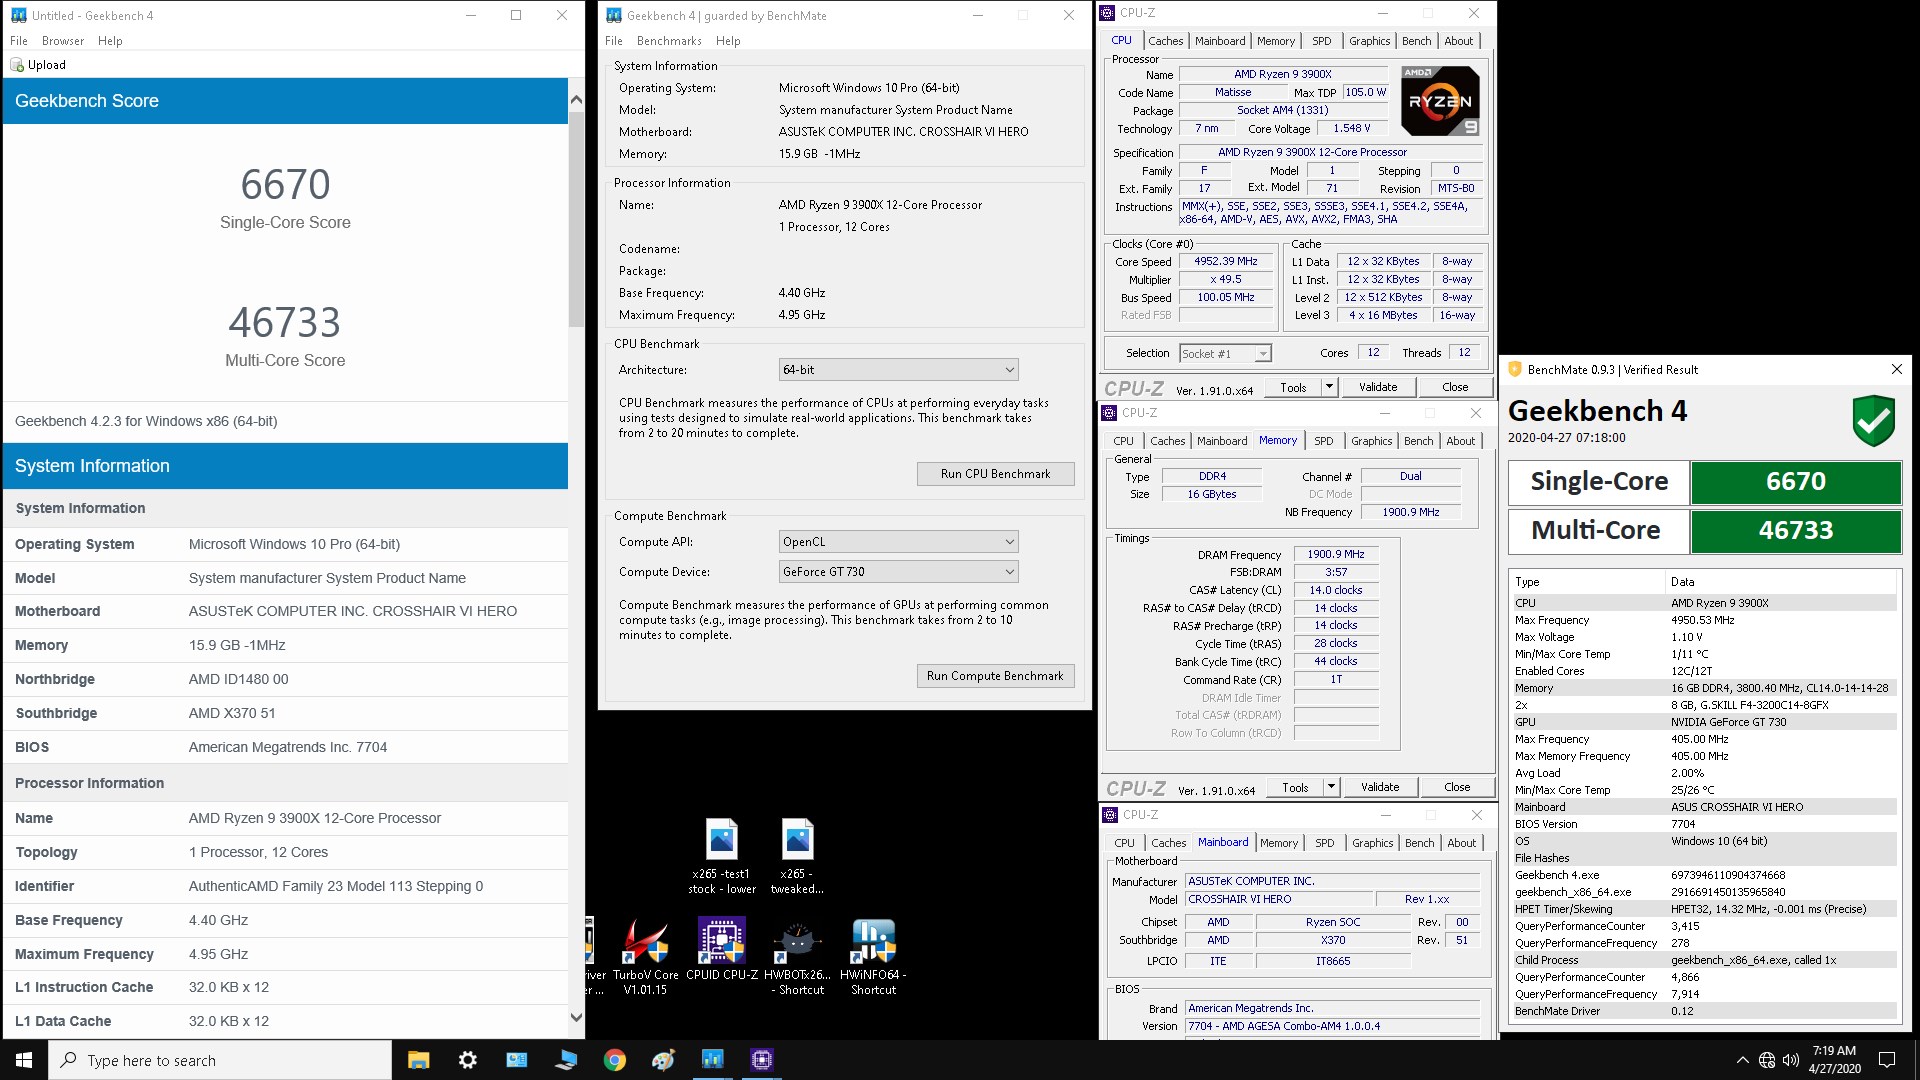
Task: Click the AMD Ryzen 9 logo in CPU-Z
Action: click(x=1440, y=101)
